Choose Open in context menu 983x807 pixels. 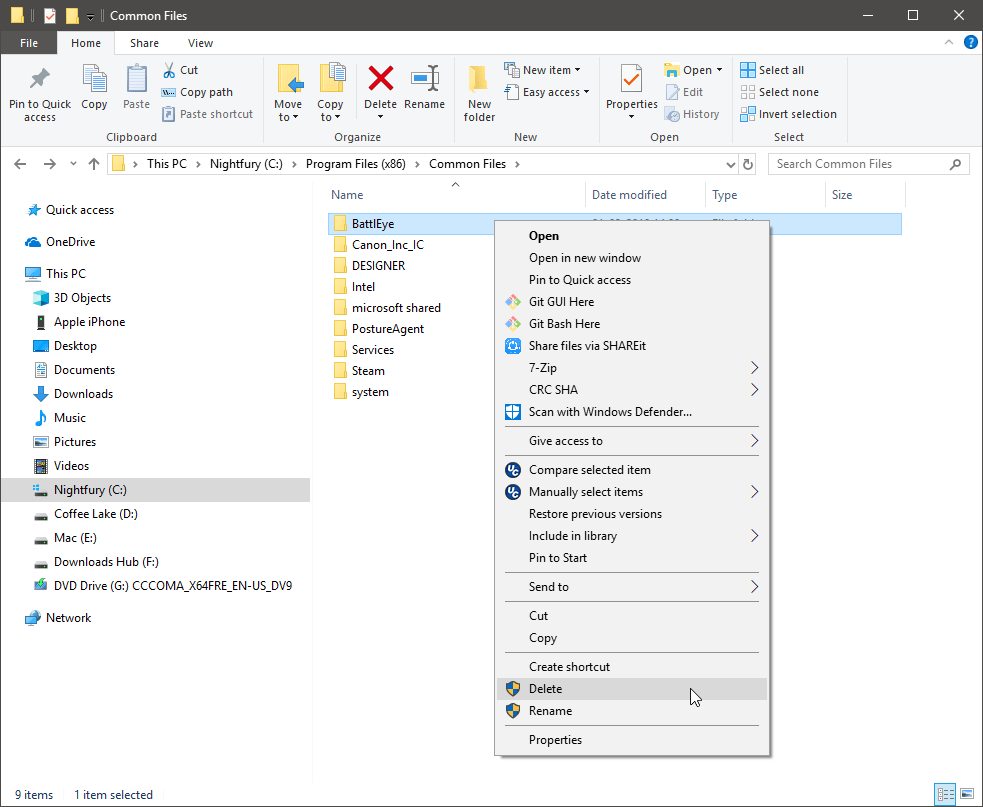click(632, 236)
